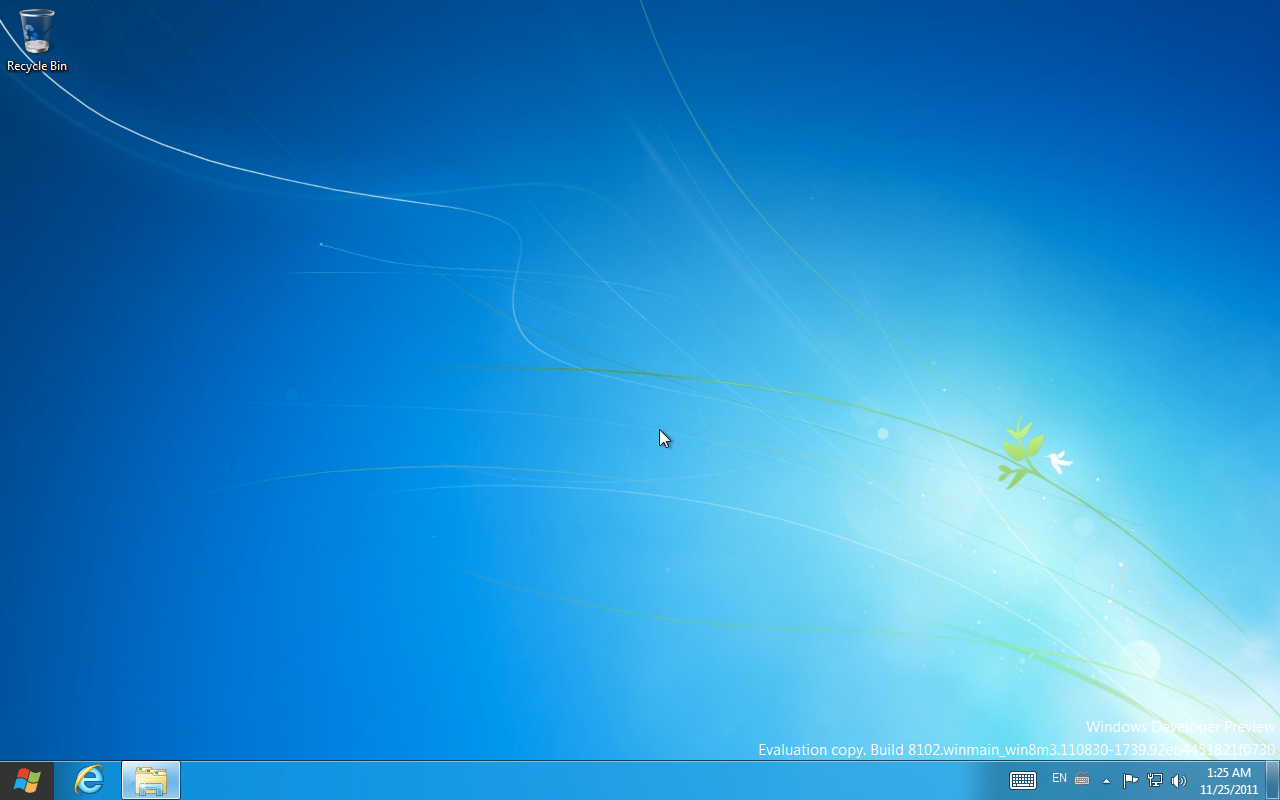Open the network connection tray icon

(1154, 780)
